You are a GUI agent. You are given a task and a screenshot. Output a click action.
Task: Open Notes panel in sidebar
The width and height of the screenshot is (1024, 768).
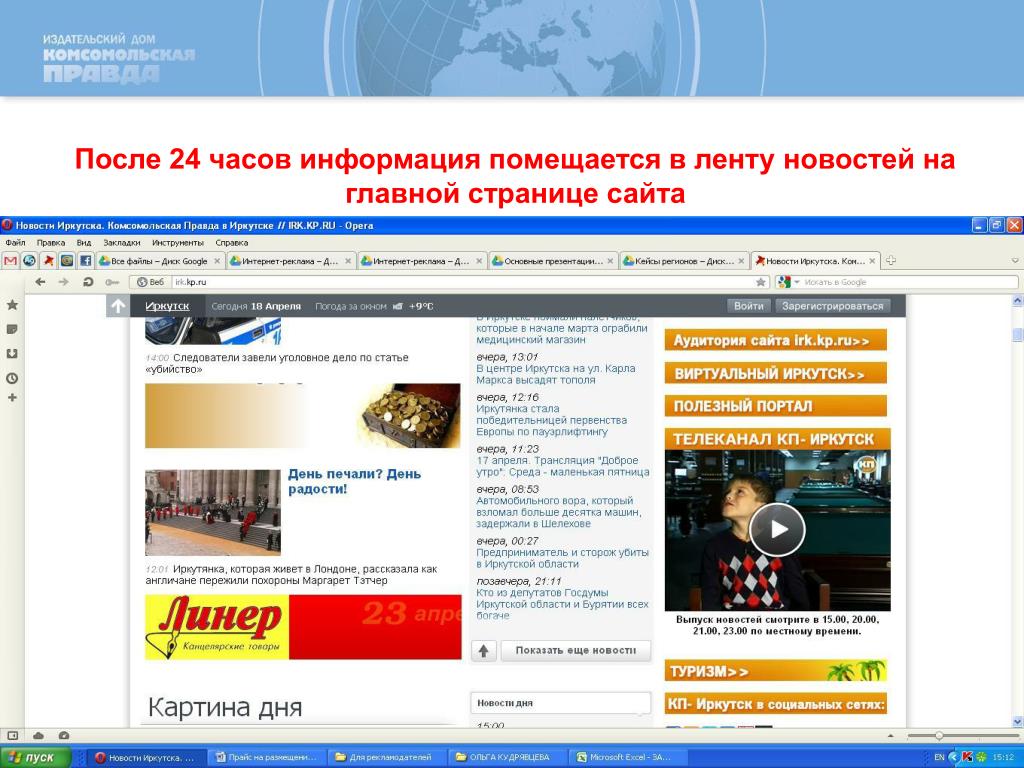12,330
